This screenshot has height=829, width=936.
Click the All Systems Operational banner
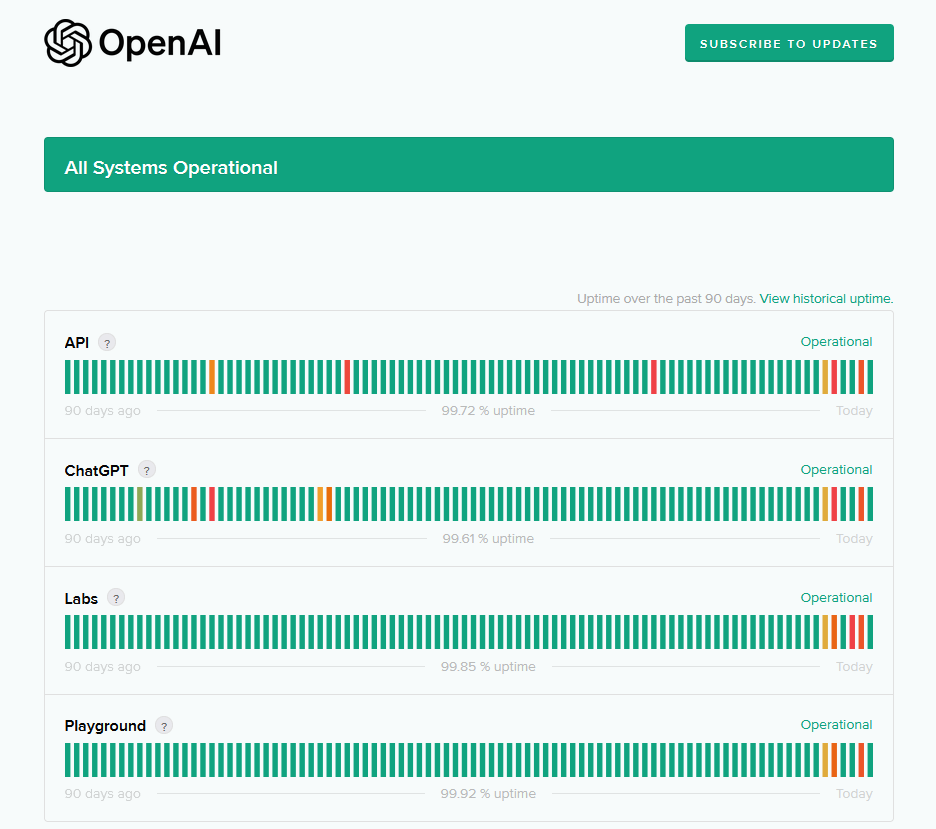(468, 165)
